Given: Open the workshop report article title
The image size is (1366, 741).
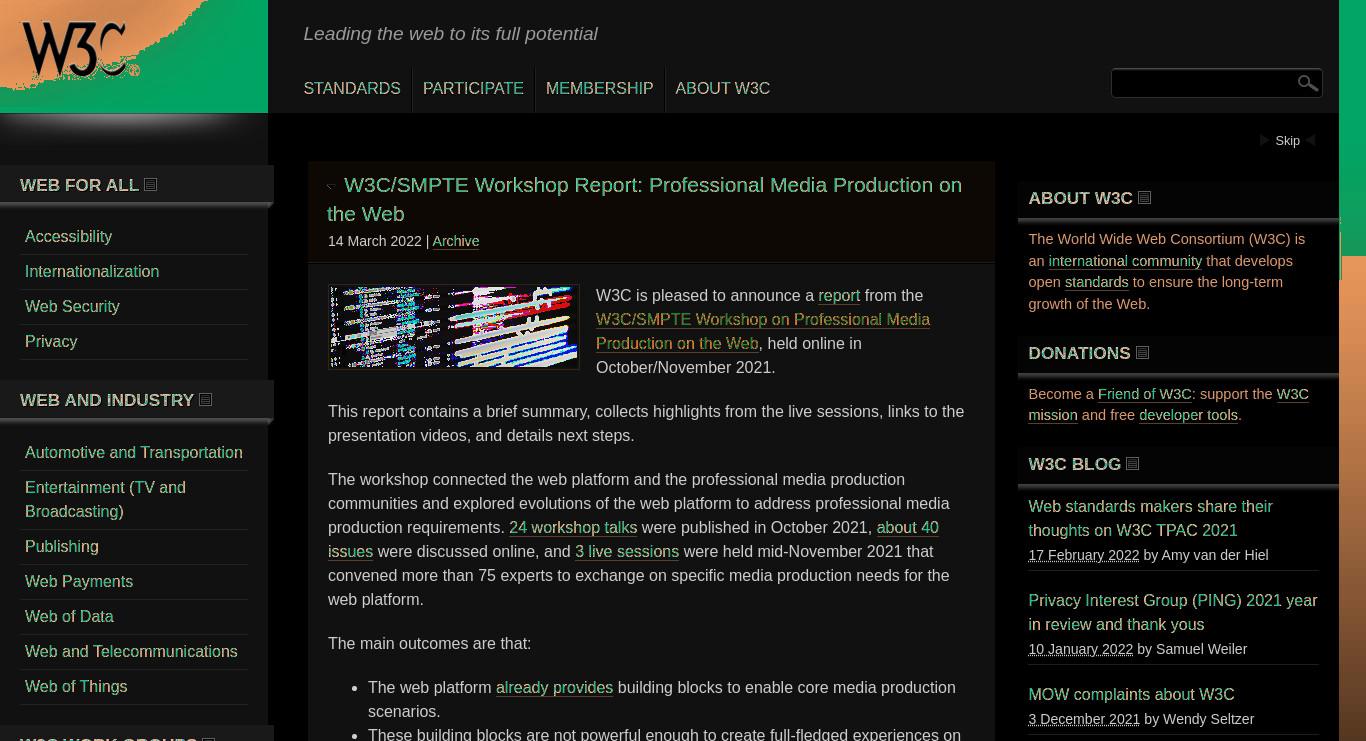Looking at the screenshot, I should [x=645, y=199].
